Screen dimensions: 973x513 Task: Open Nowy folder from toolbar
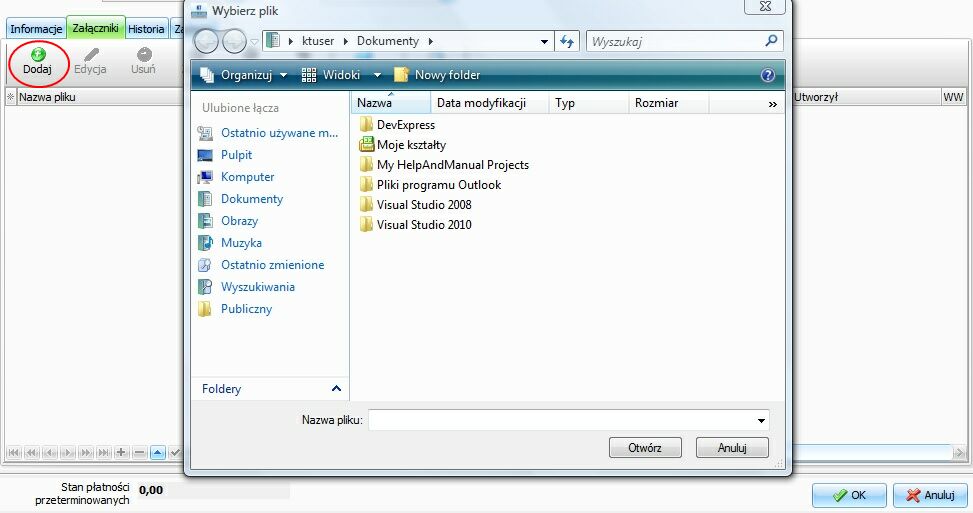pyautogui.click(x=437, y=75)
